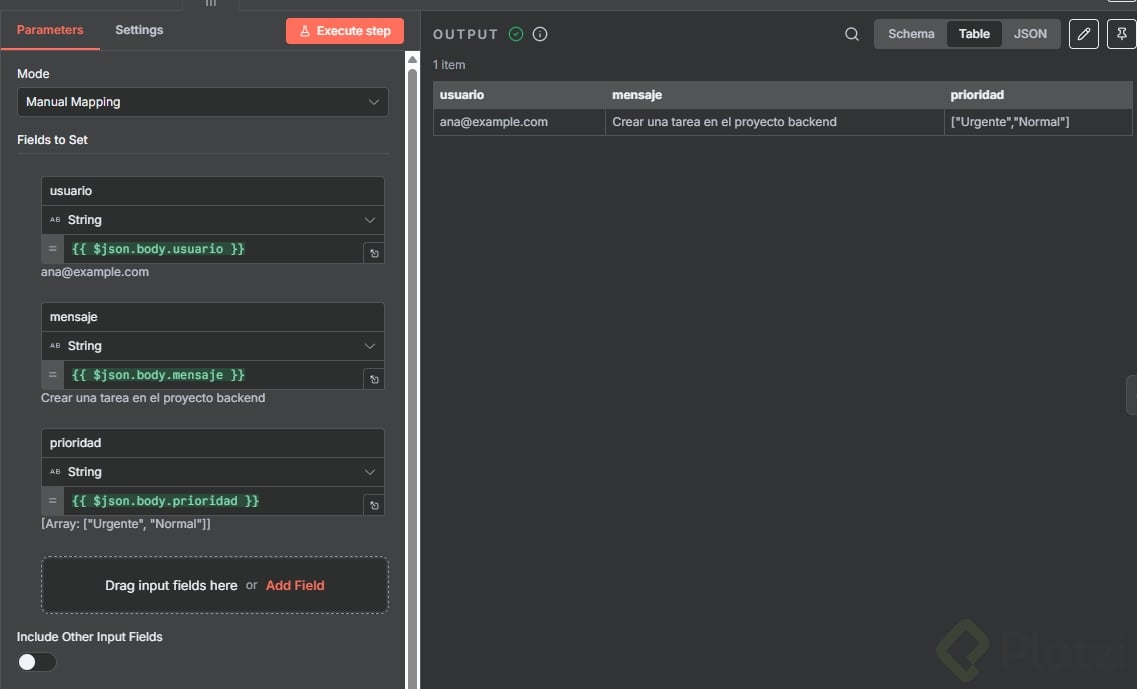Open the type dropdown for mensaje field

pyautogui.click(x=212, y=346)
